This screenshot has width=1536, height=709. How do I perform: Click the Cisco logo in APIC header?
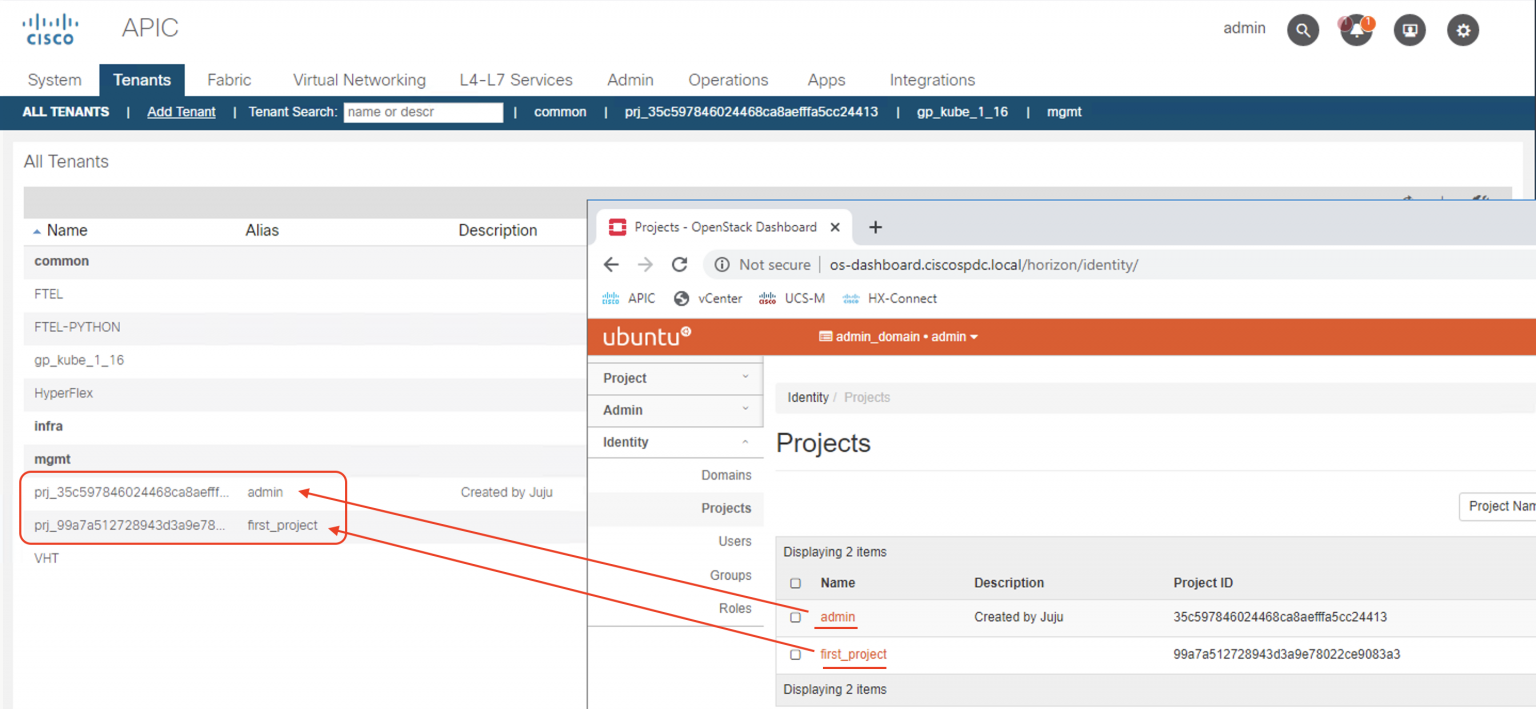pos(50,27)
